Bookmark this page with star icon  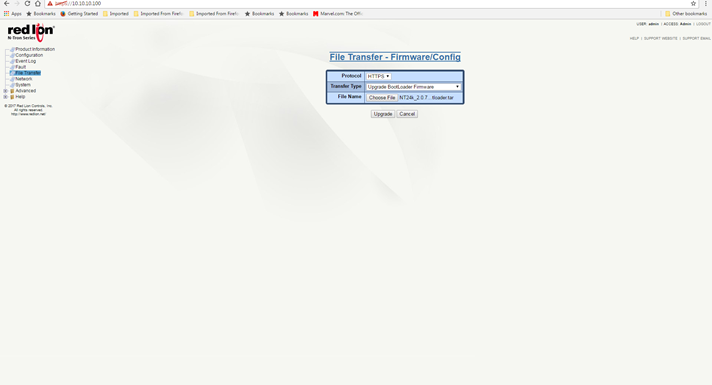[693, 4]
